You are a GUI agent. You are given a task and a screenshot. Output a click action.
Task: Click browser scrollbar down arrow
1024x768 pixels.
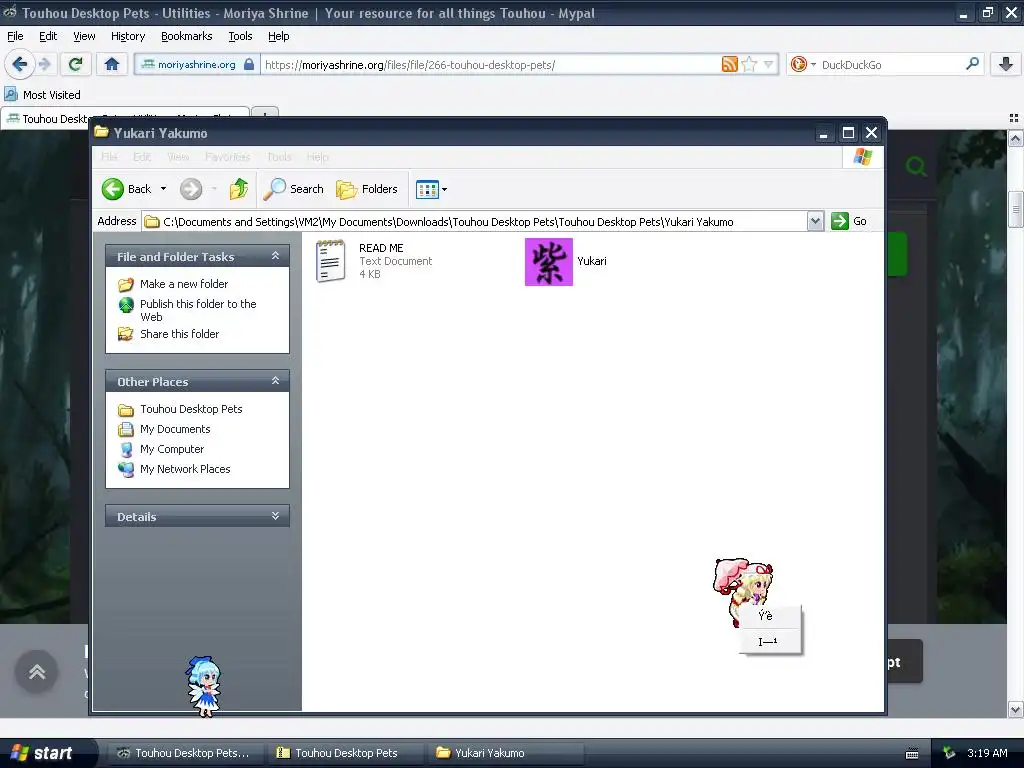(1016, 709)
